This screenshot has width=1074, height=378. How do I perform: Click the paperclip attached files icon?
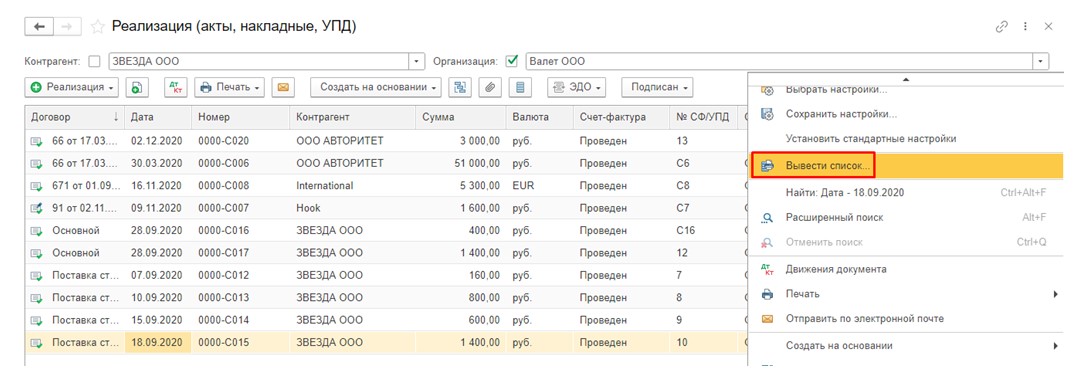click(491, 87)
